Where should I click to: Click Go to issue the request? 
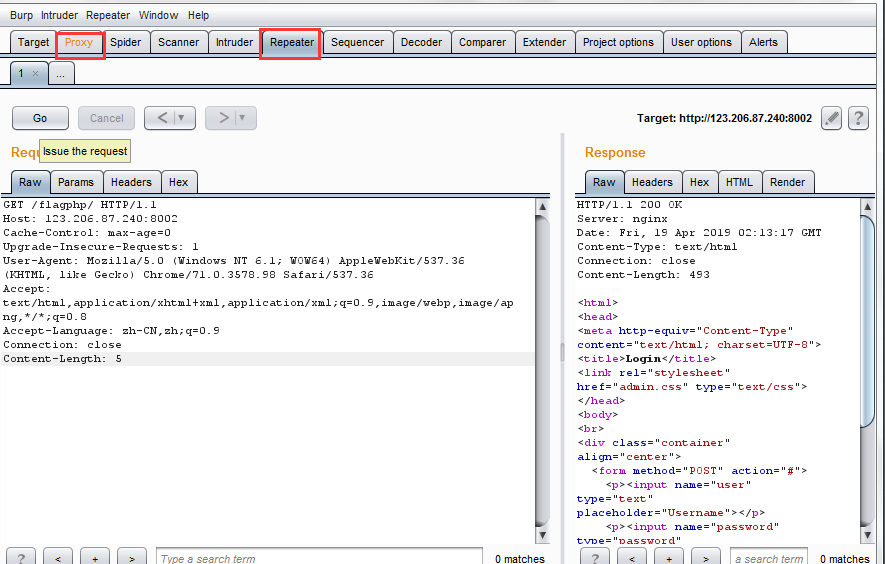[40, 118]
